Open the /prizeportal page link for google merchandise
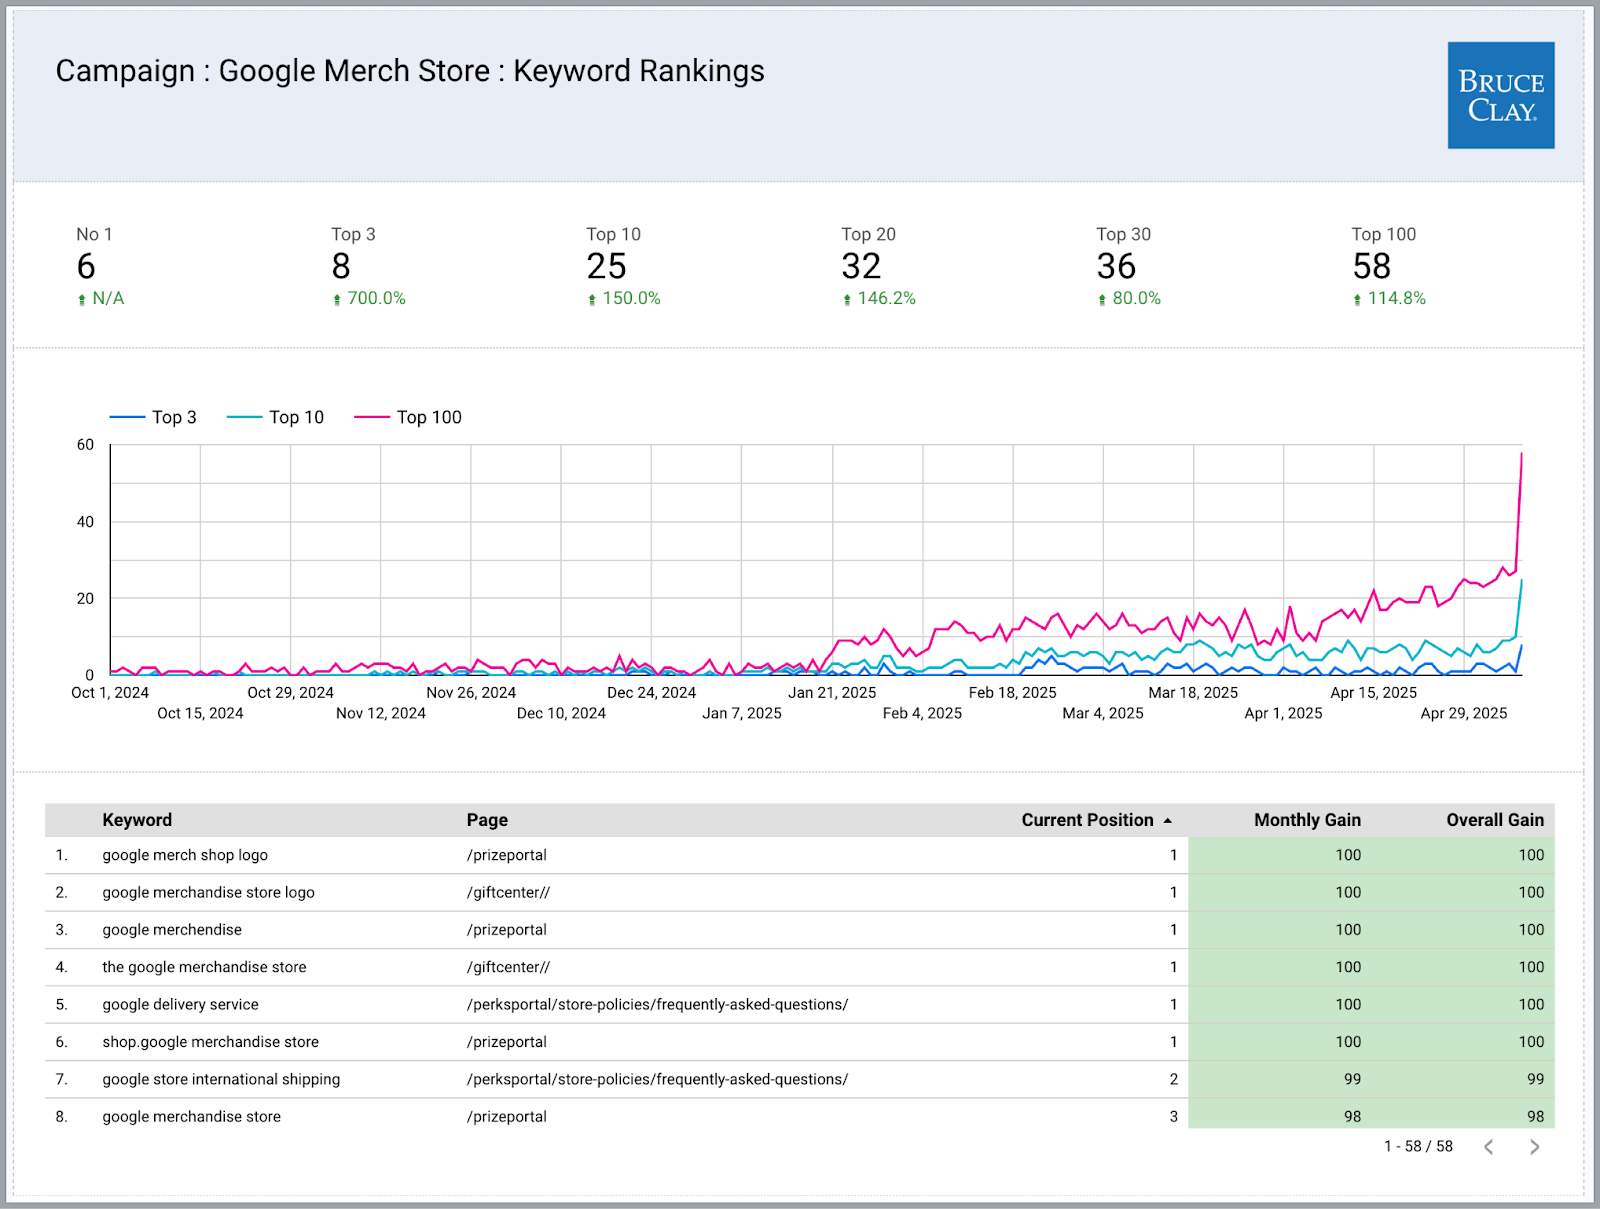 [506, 929]
